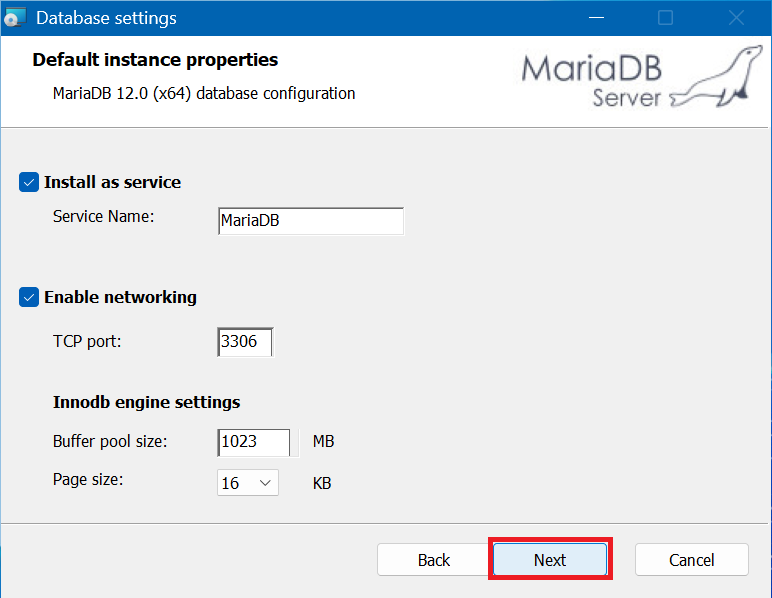Cancel the MariaDB installation
This screenshot has height=598, width=772.
pos(691,560)
